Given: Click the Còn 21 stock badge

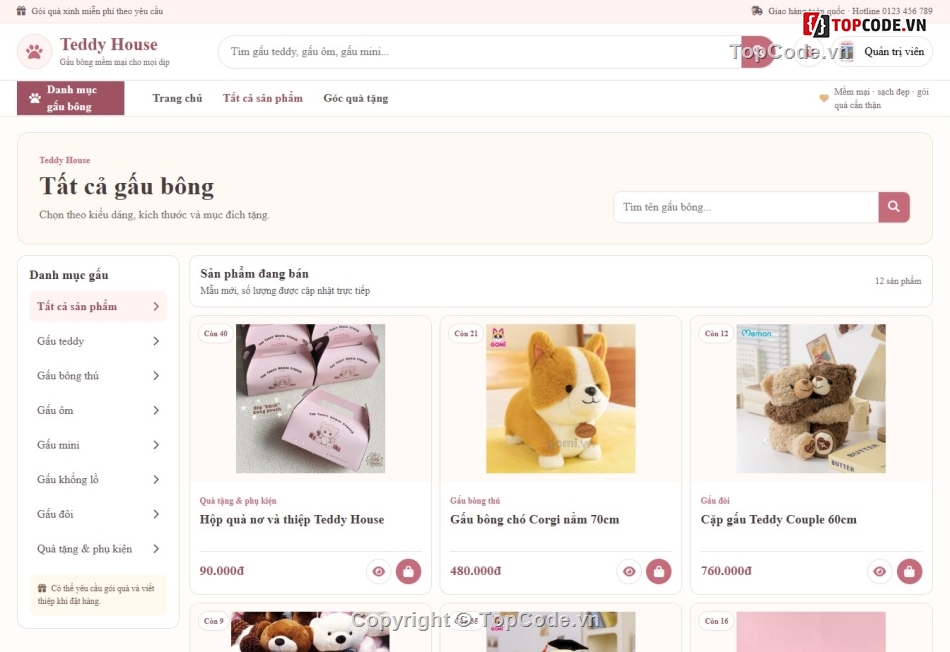Looking at the screenshot, I should [x=466, y=333].
